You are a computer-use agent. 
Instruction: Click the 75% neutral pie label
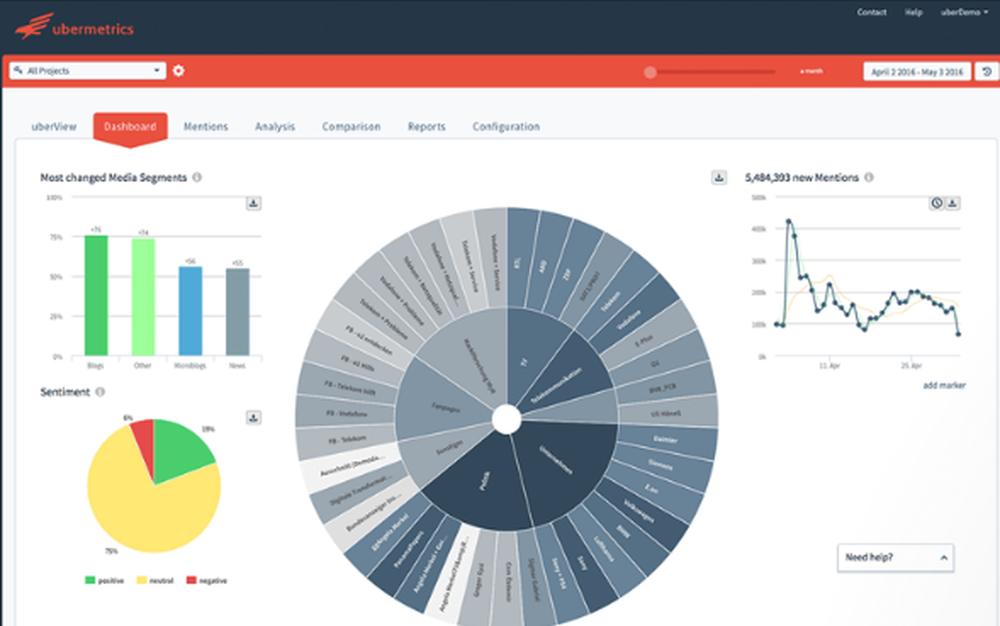click(x=111, y=551)
